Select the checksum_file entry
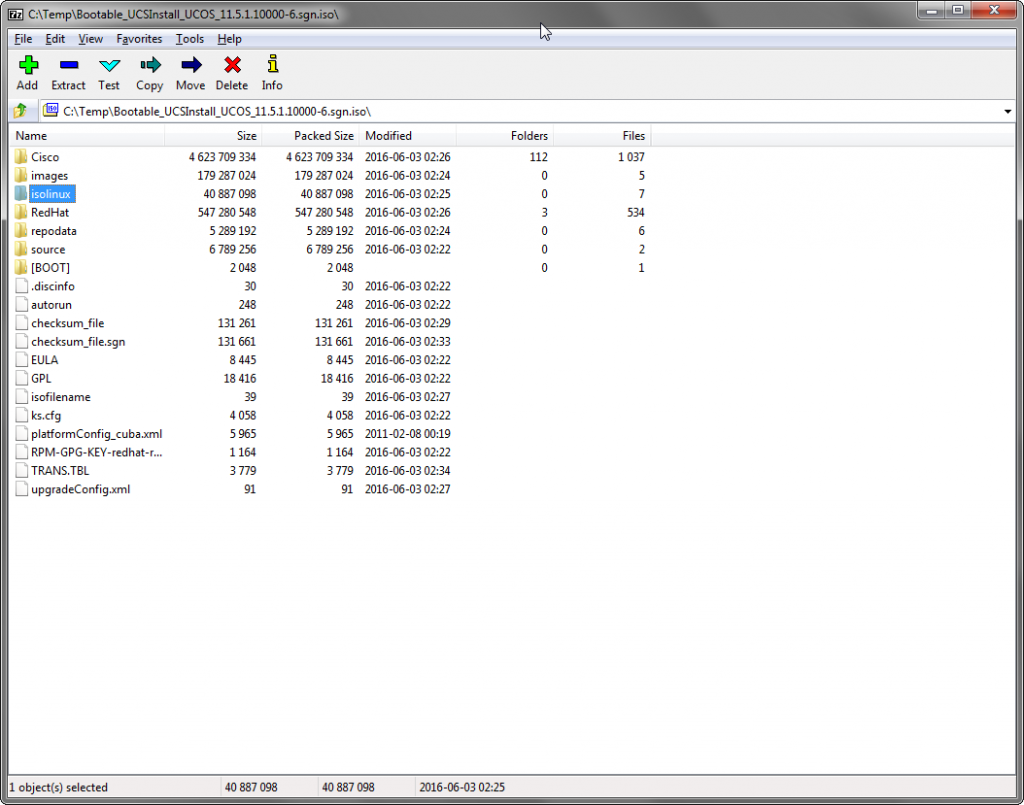The image size is (1024, 805). [67, 323]
